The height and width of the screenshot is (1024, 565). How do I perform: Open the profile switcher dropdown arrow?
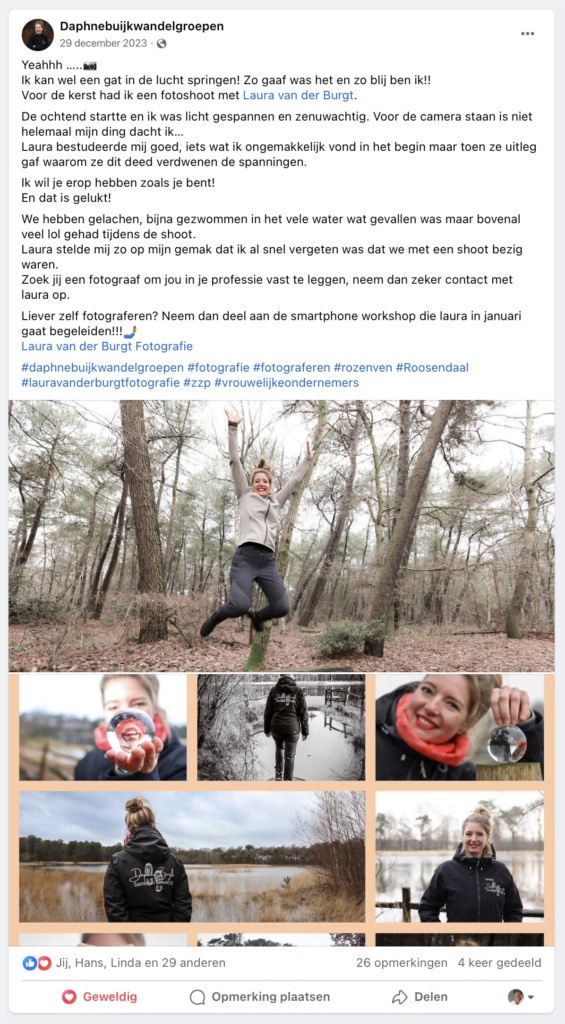click(530, 997)
